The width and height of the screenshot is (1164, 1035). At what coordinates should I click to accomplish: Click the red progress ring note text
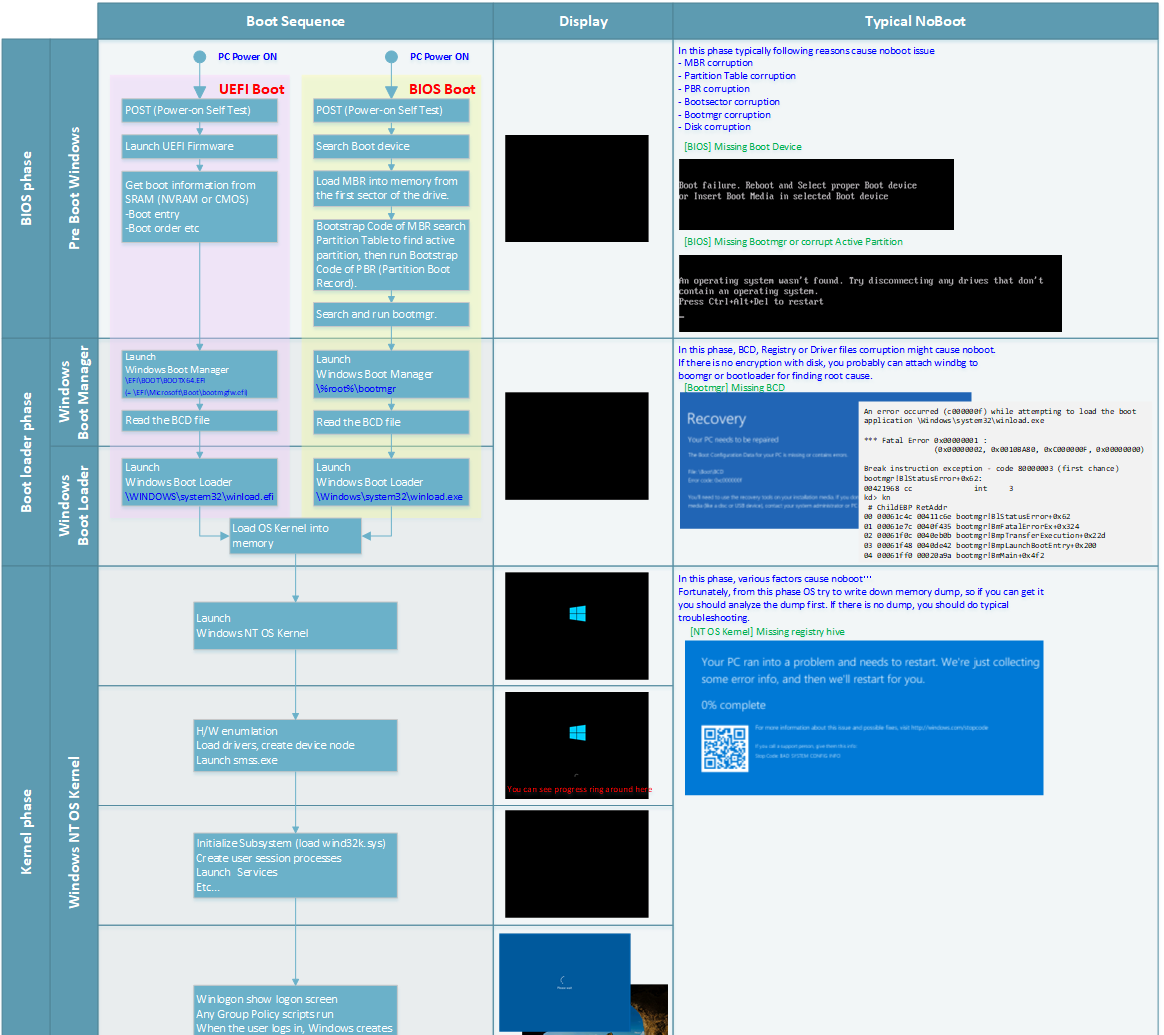579,789
